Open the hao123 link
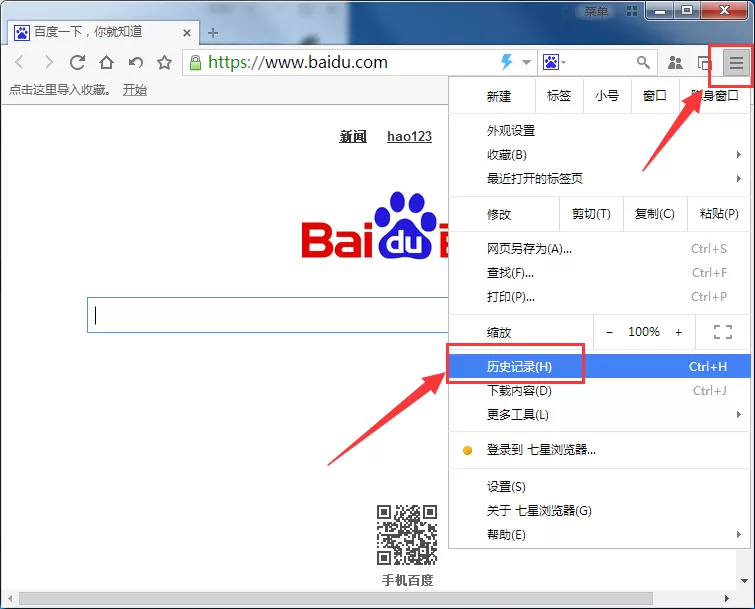755x609 pixels. [x=409, y=136]
